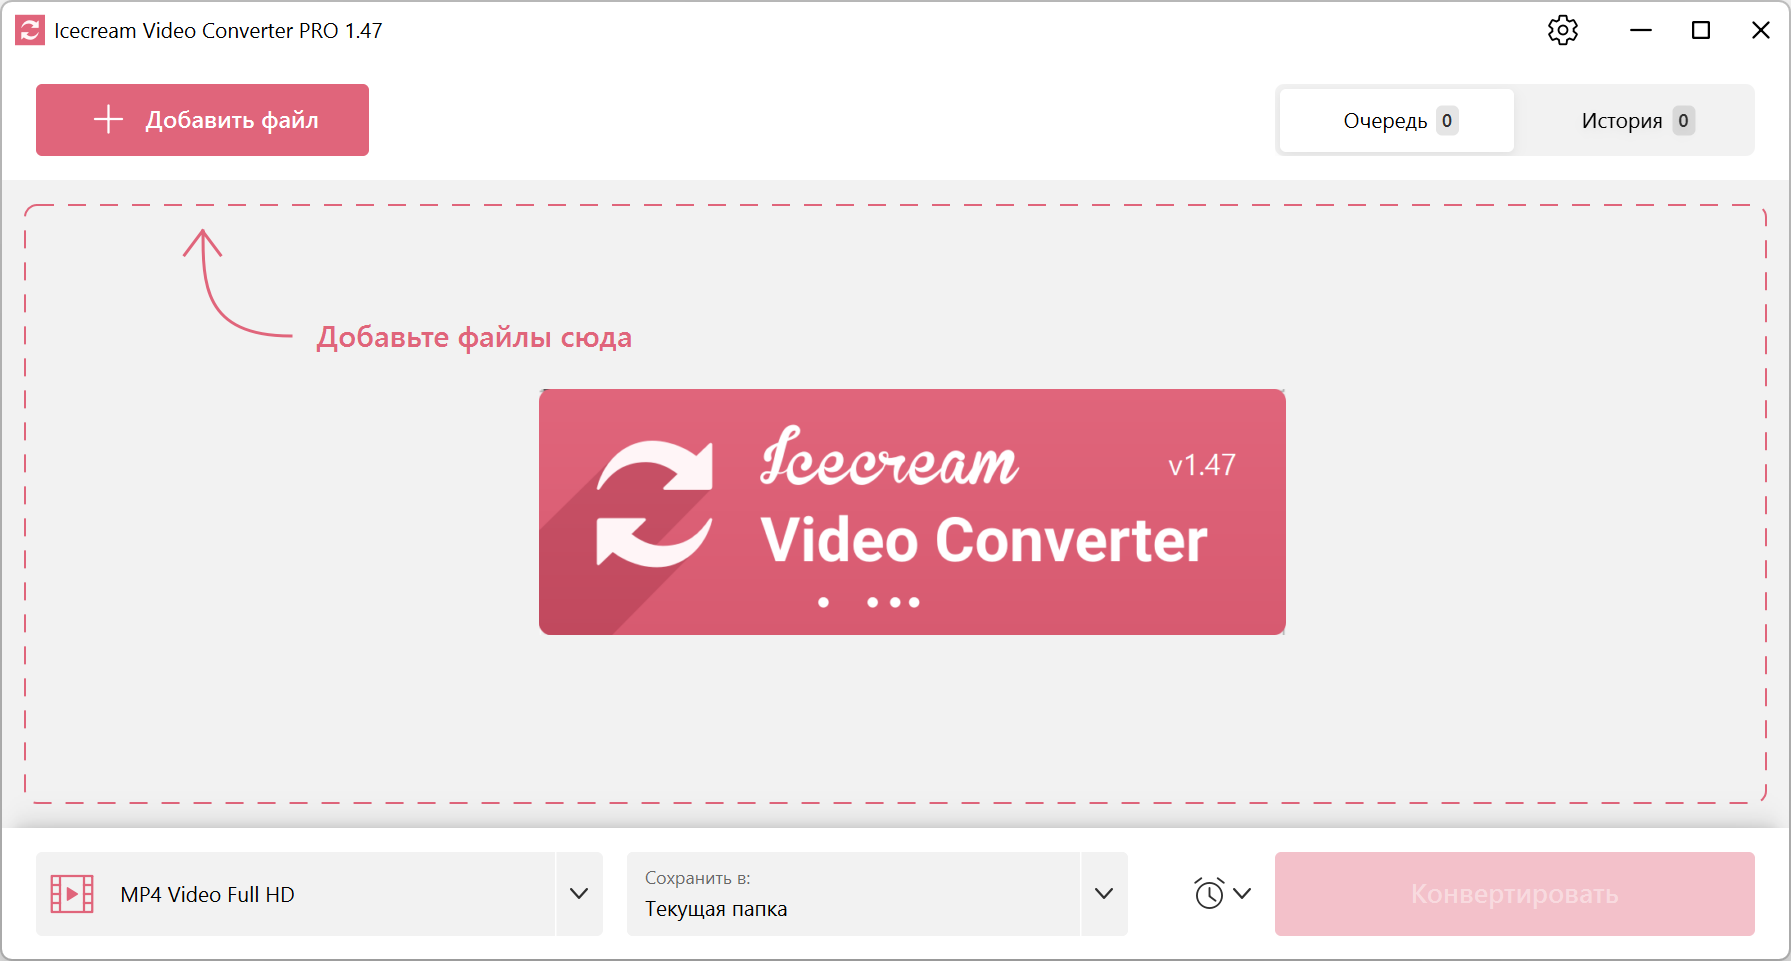Click the MP4 Video Full HD label

tap(208, 895)
